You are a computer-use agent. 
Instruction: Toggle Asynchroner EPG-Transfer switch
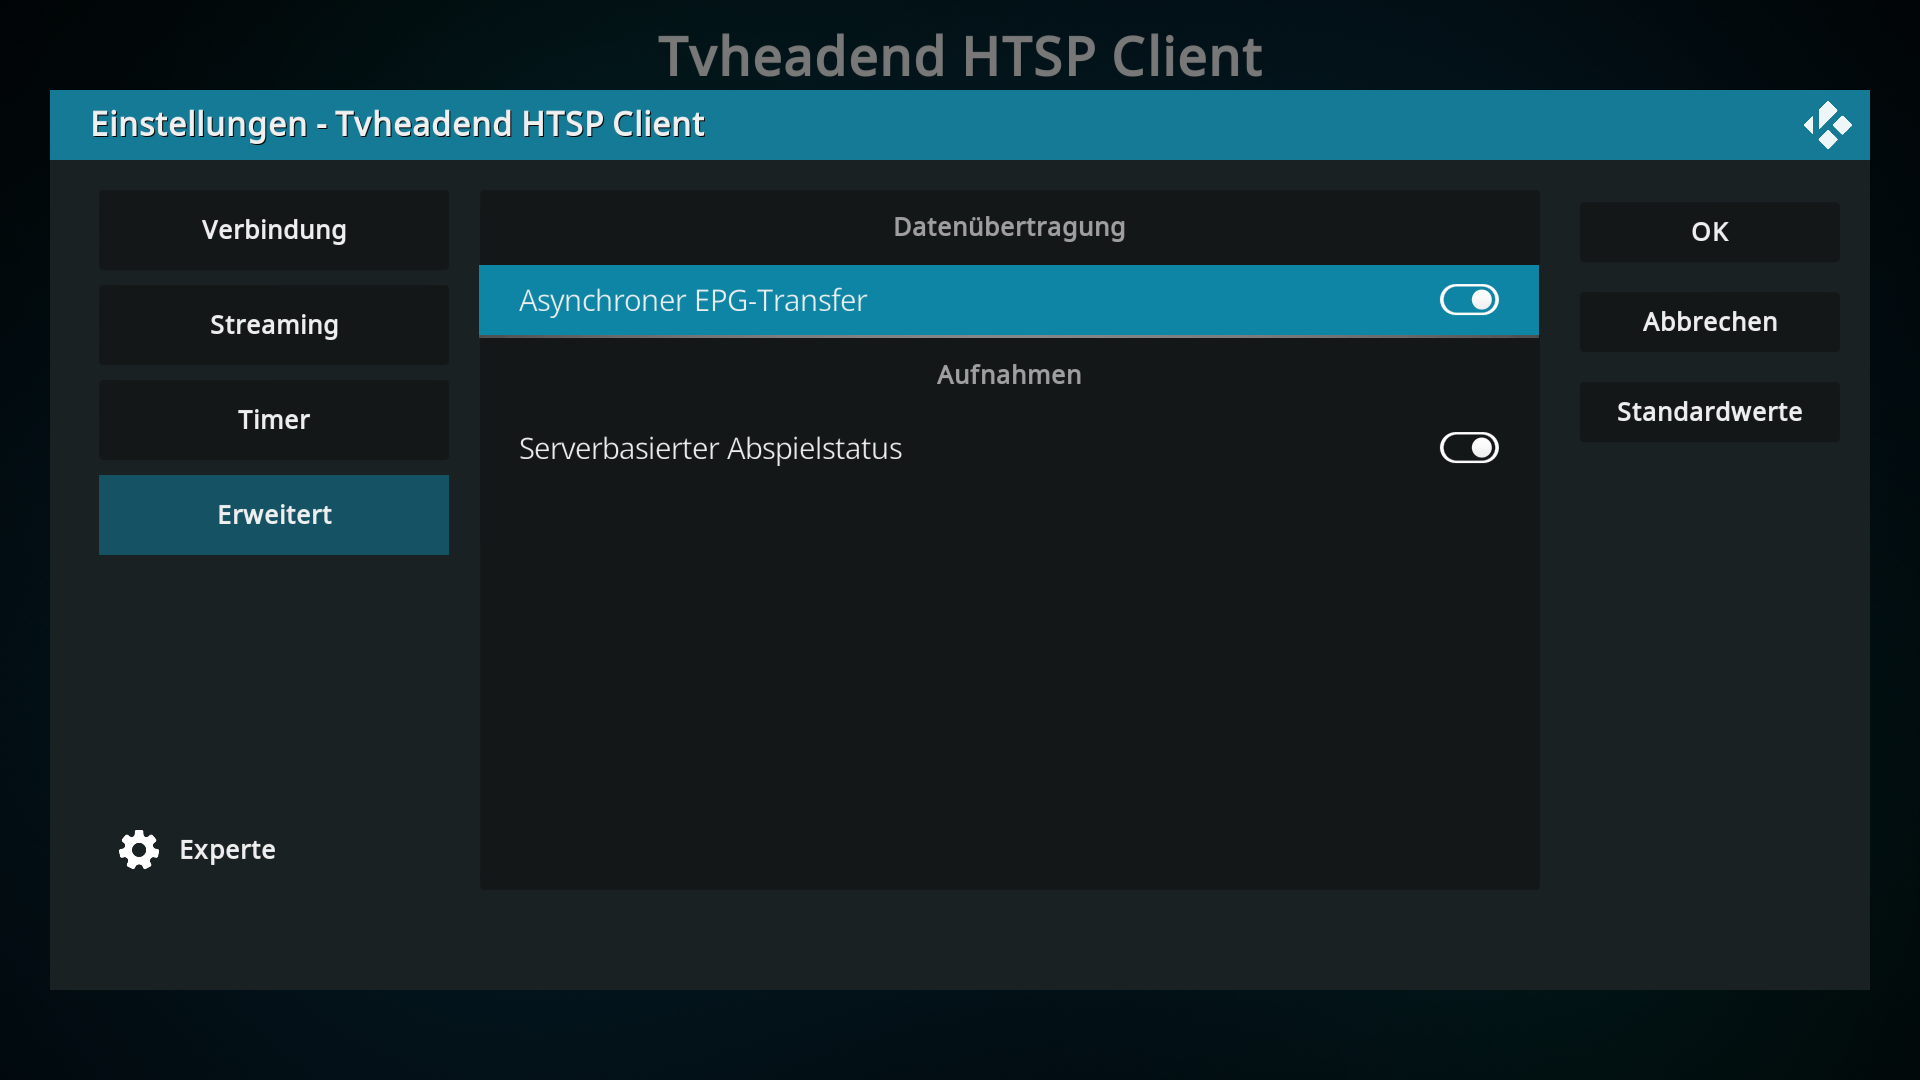tap(1468, 300)
